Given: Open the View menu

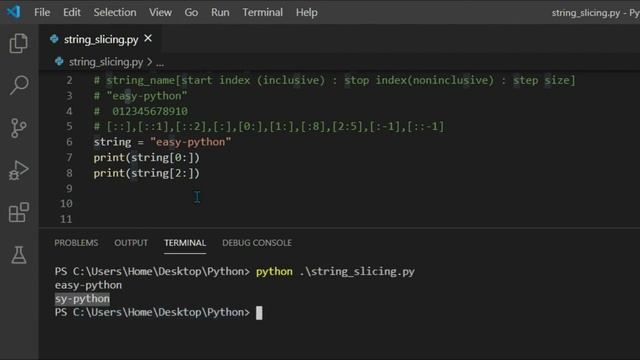Looking at the screenshot, I should coord(160,12).
